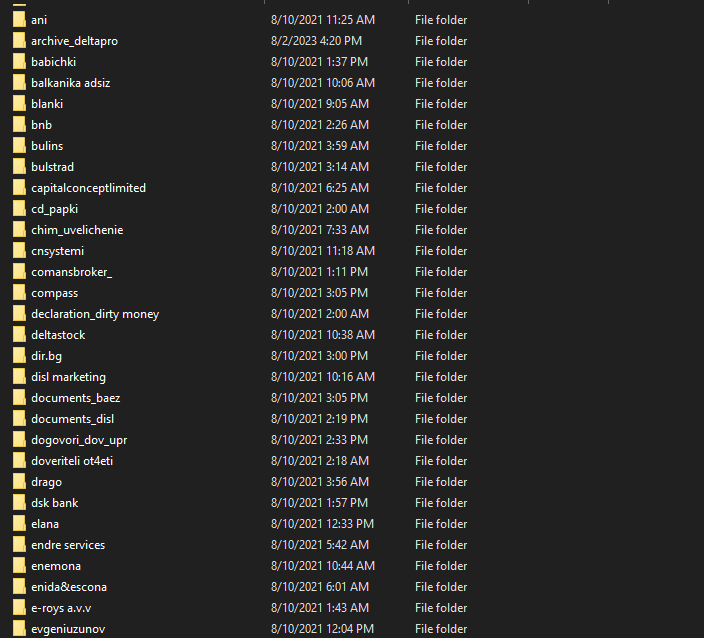
Task: Click the documents_disl folder icon
Action: coord(19,419)
